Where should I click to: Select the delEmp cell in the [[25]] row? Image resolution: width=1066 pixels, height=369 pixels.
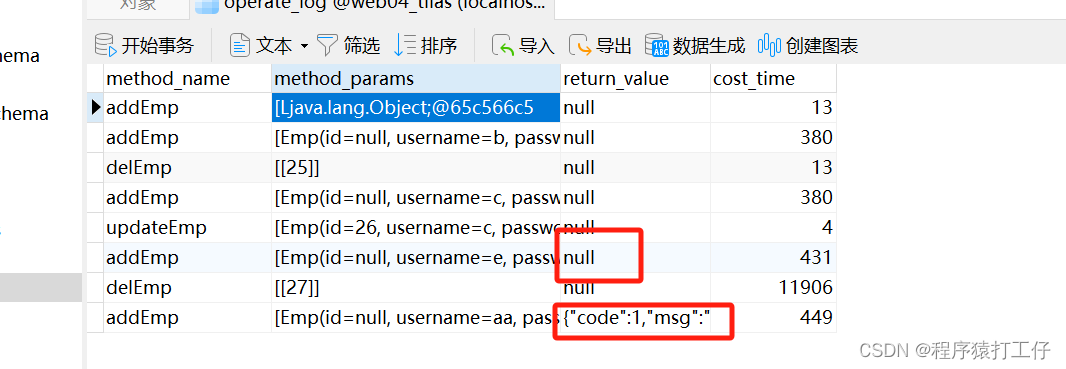pyautogui.click(x=187, y=168)
